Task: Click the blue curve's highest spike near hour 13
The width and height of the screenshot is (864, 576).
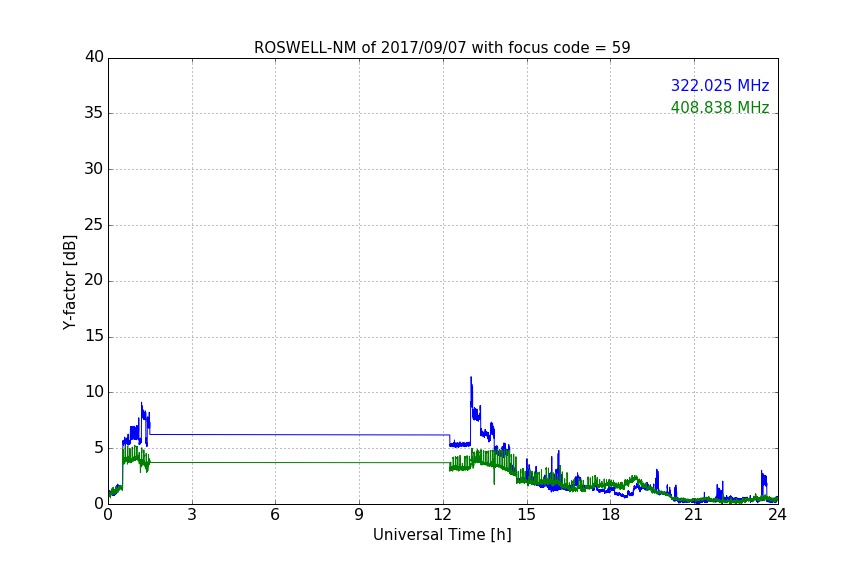Action: click(471, 378)
